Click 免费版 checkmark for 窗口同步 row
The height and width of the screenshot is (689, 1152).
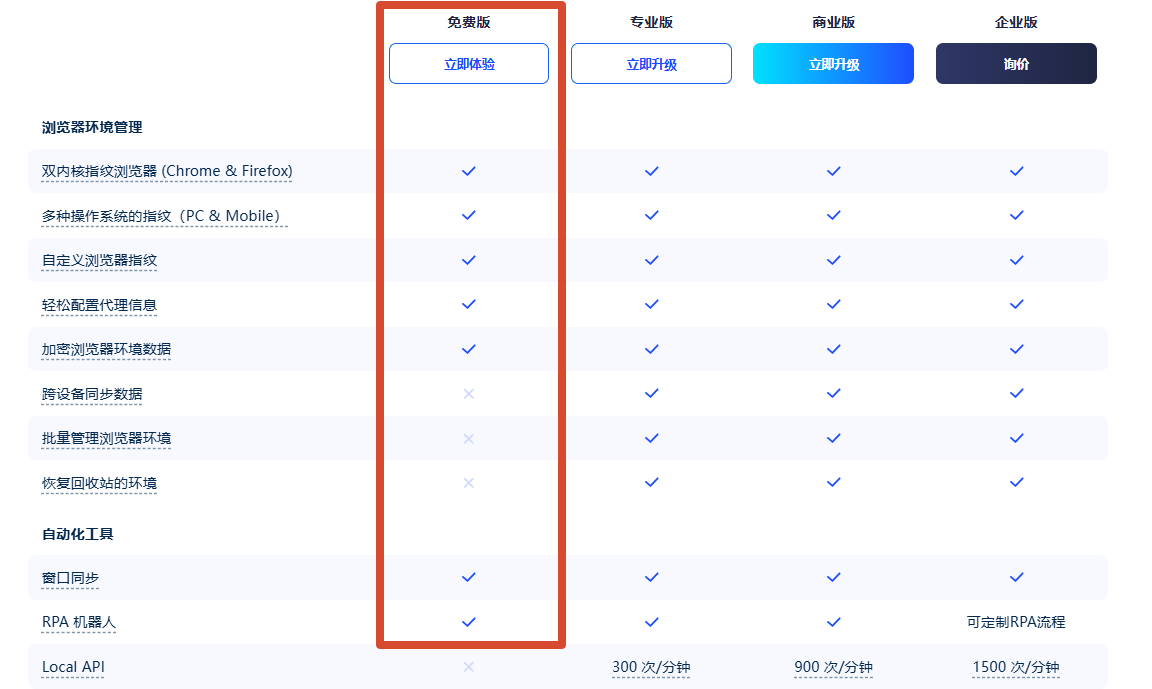tap(469, 577)
